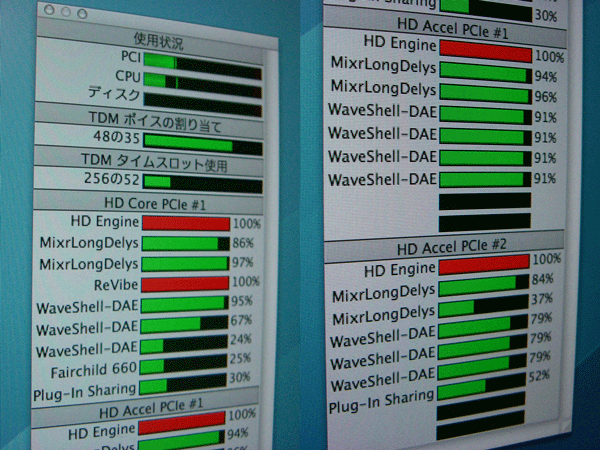The image size is (600, 450).
Task: Click the 52% value beside WaveShell-DAE
Action: coord(539,376)
